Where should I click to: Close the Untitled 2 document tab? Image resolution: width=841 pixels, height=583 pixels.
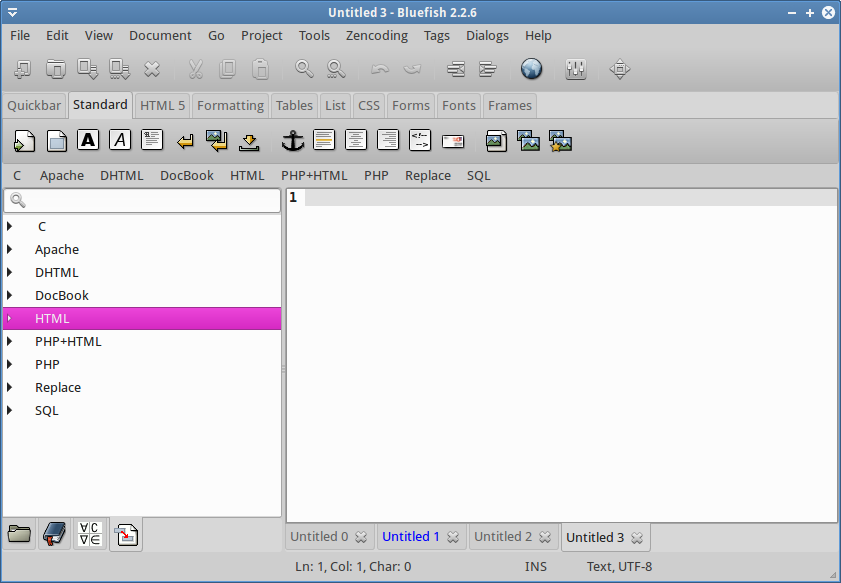(545, 537)
